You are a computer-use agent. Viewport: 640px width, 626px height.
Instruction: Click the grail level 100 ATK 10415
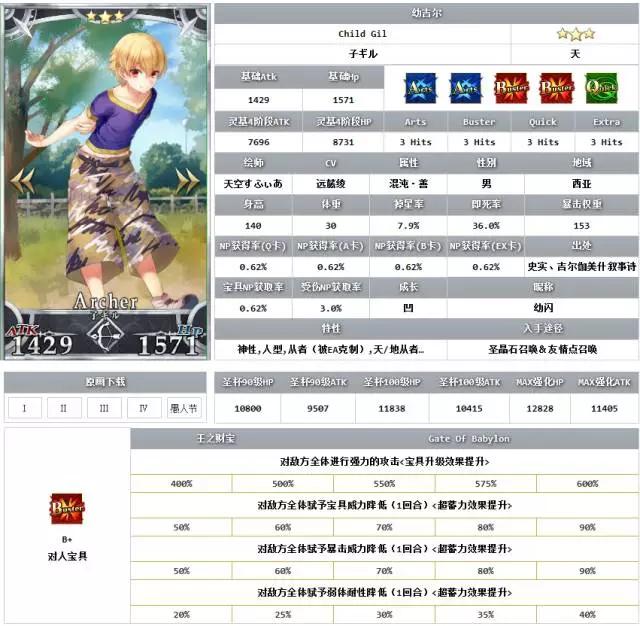click(469, 408)
